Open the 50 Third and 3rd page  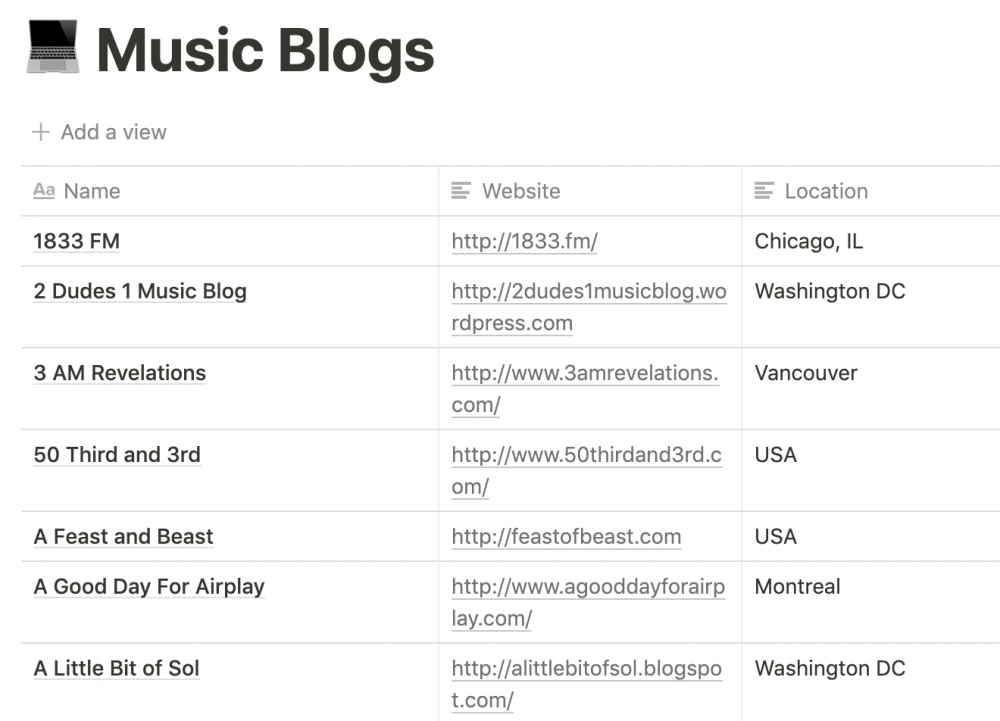click(x=117, y=454)
